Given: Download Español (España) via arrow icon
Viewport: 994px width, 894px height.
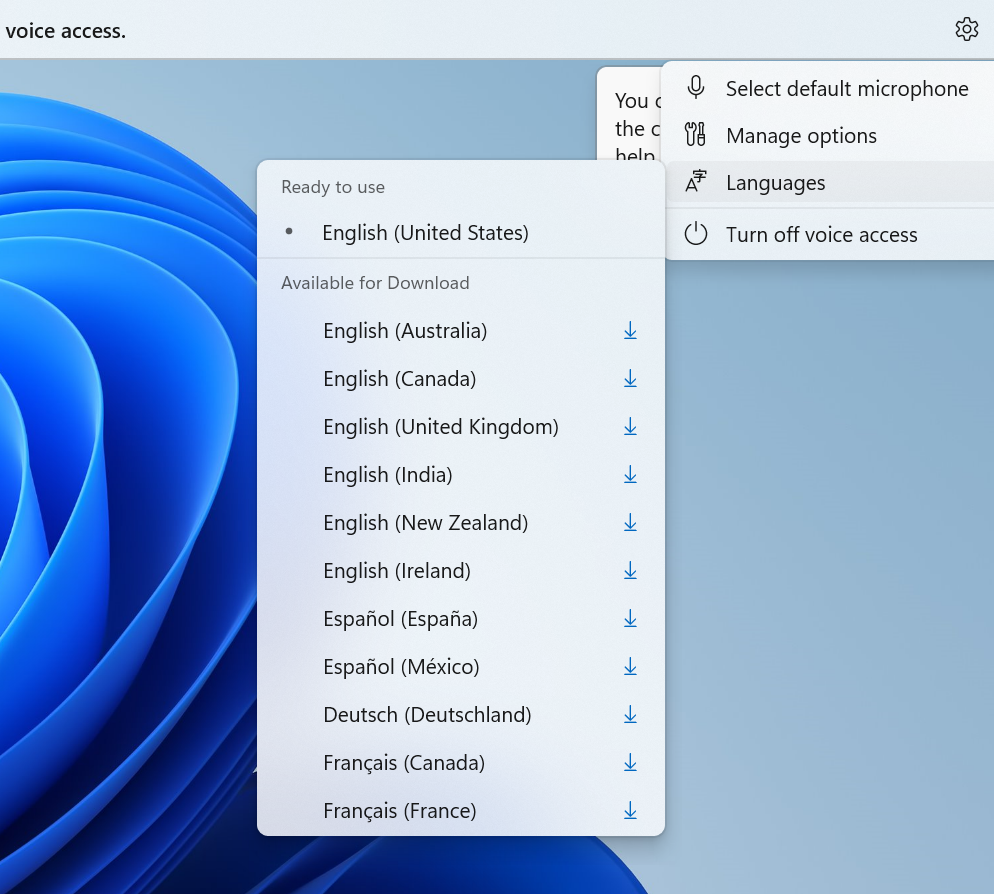Looking at the screenshot, I should coord(629,618).
